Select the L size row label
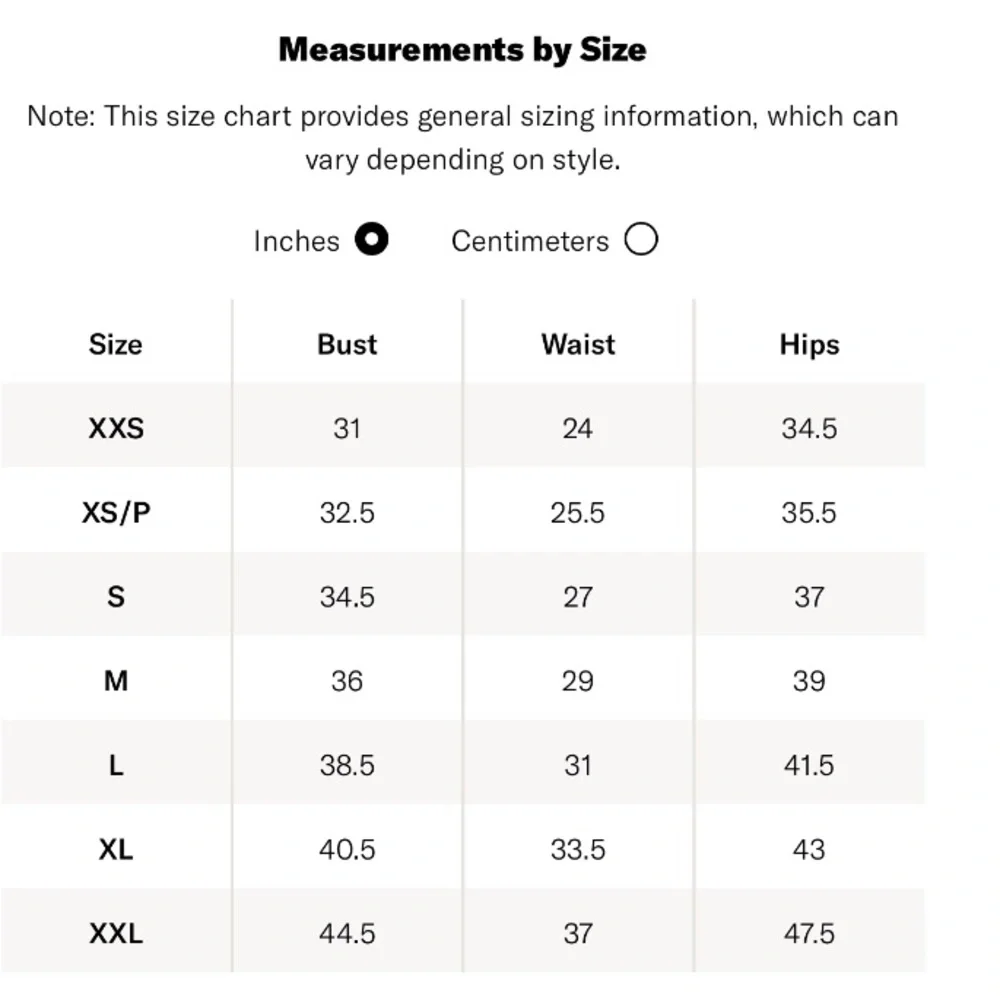The height and width of the screenshot is (1000, 1000). (x=116, y=765)
